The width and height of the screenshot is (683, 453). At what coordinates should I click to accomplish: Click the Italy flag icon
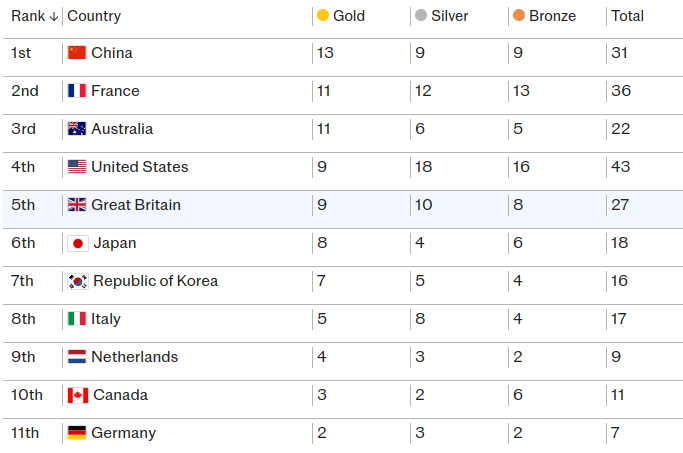pyautogui.click(x=77, y=319)
